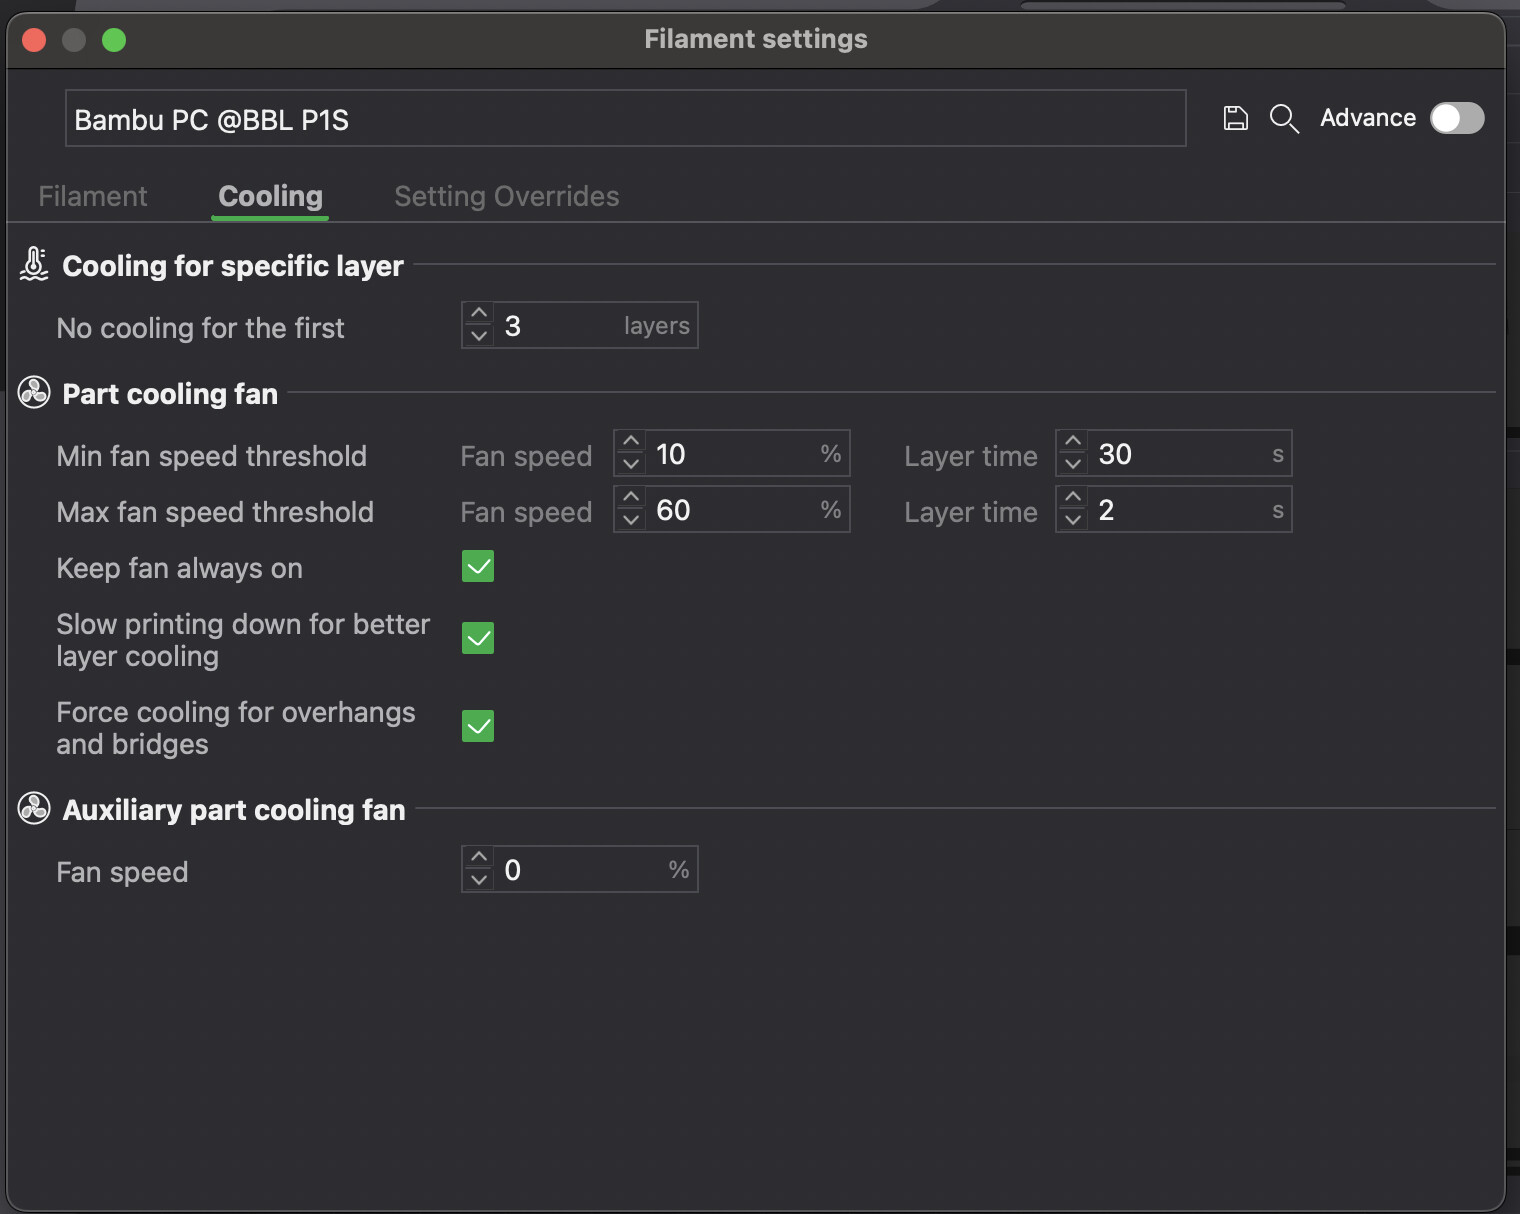
Task: Uncheck Keep fan always on
Action: 478,567
